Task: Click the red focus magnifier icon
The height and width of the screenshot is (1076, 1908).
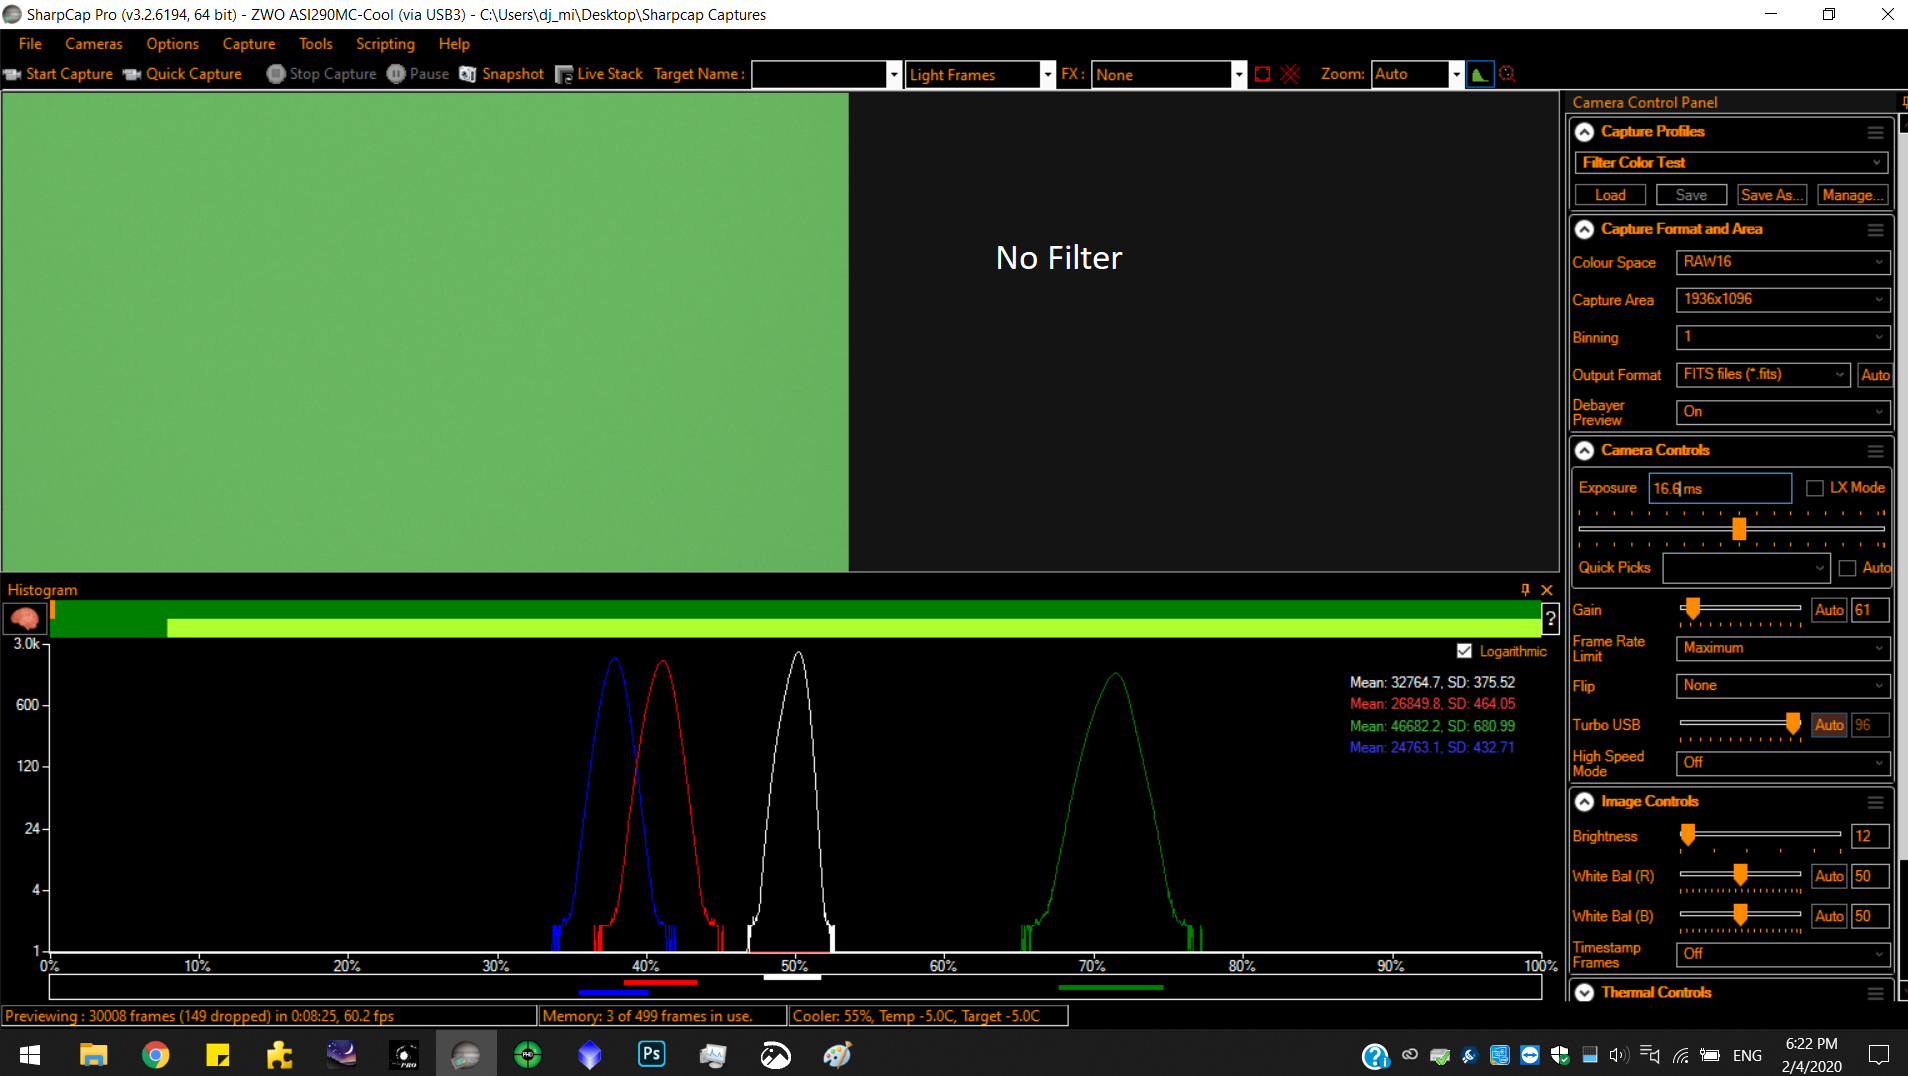Action: tap(1507, 74)
